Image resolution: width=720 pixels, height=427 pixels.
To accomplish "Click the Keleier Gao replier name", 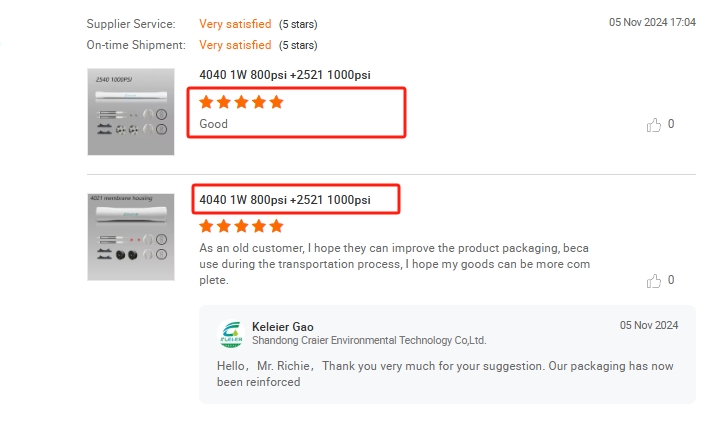I will 285,326.
